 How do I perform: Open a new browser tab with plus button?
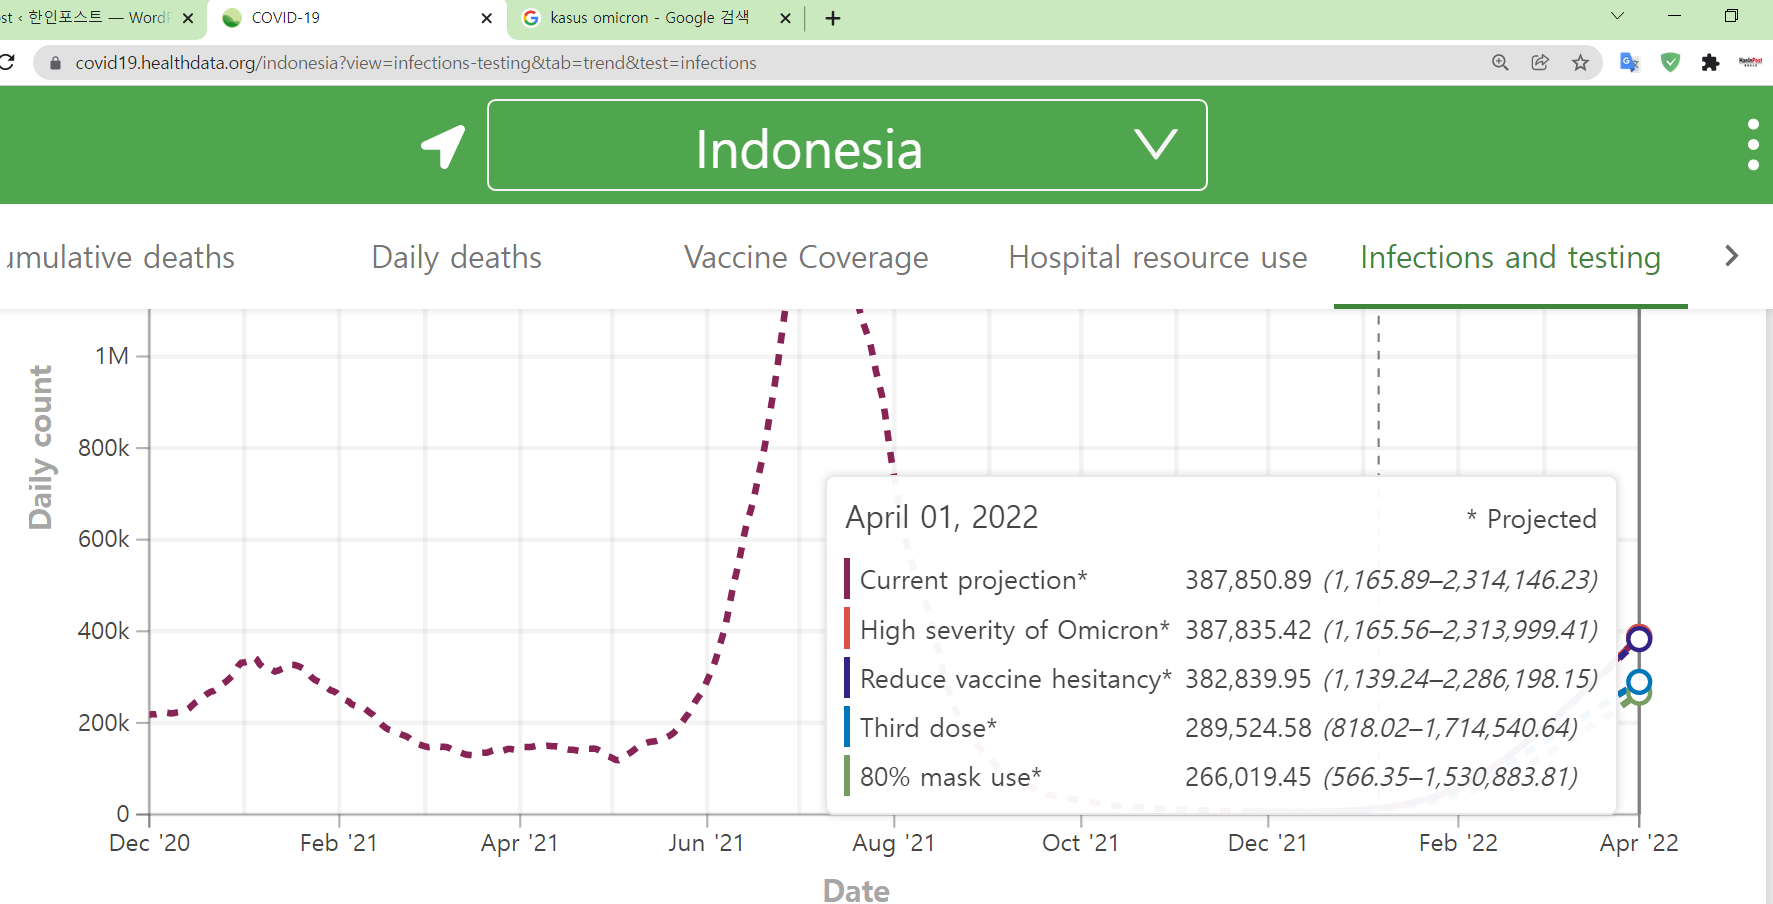click(832, 18)
